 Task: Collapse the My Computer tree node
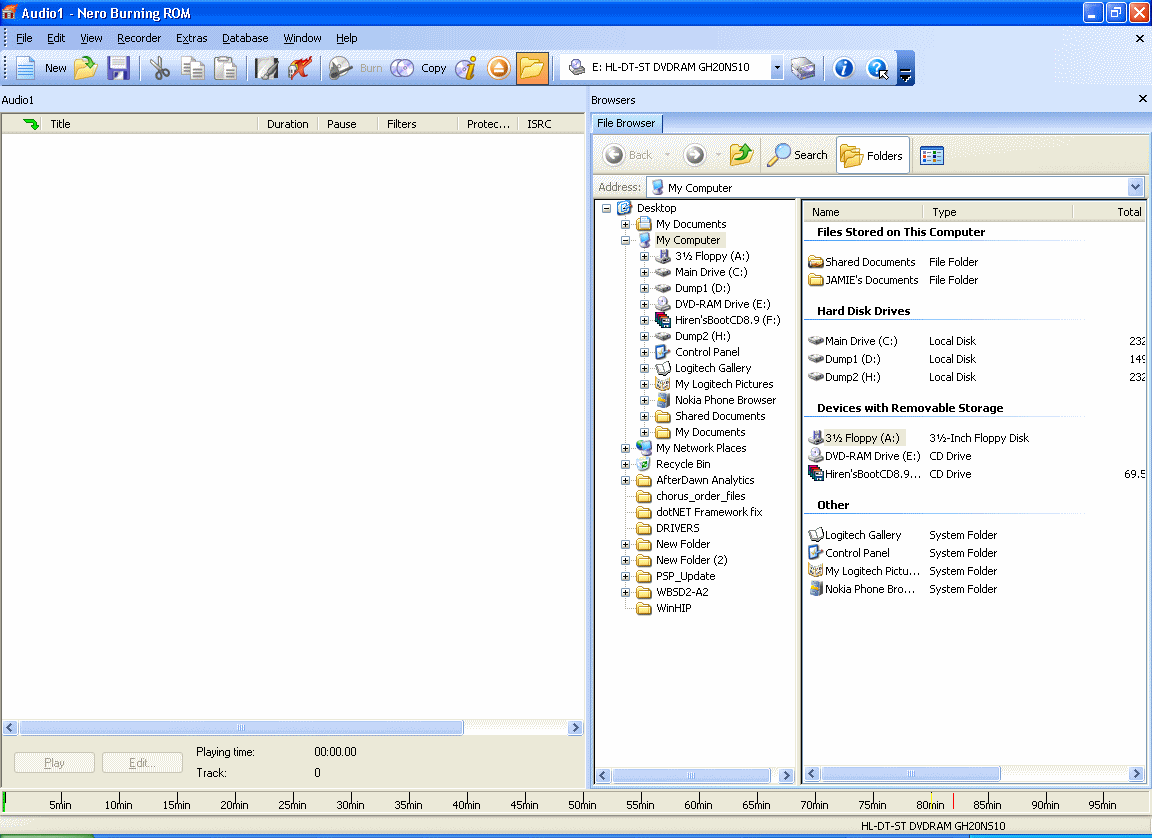[625, 240]
